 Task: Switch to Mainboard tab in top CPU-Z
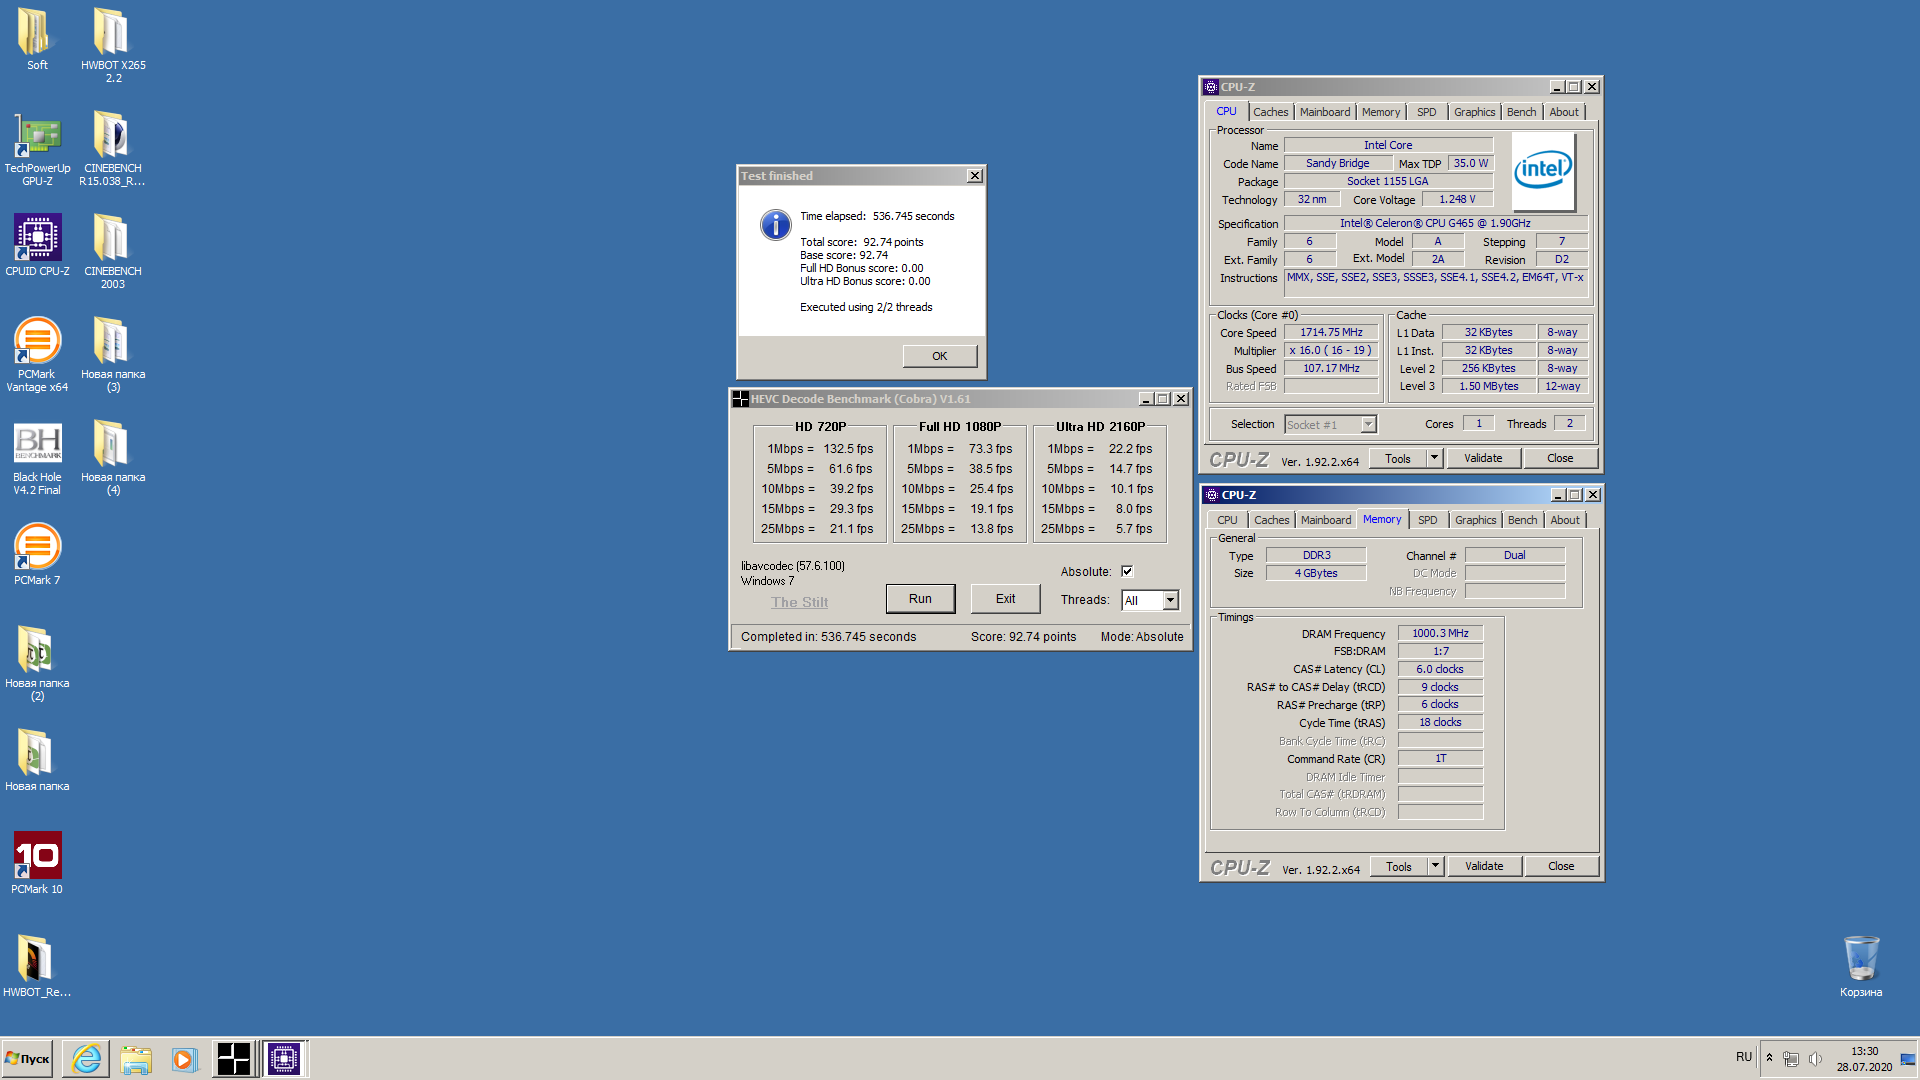(1325, 112)
